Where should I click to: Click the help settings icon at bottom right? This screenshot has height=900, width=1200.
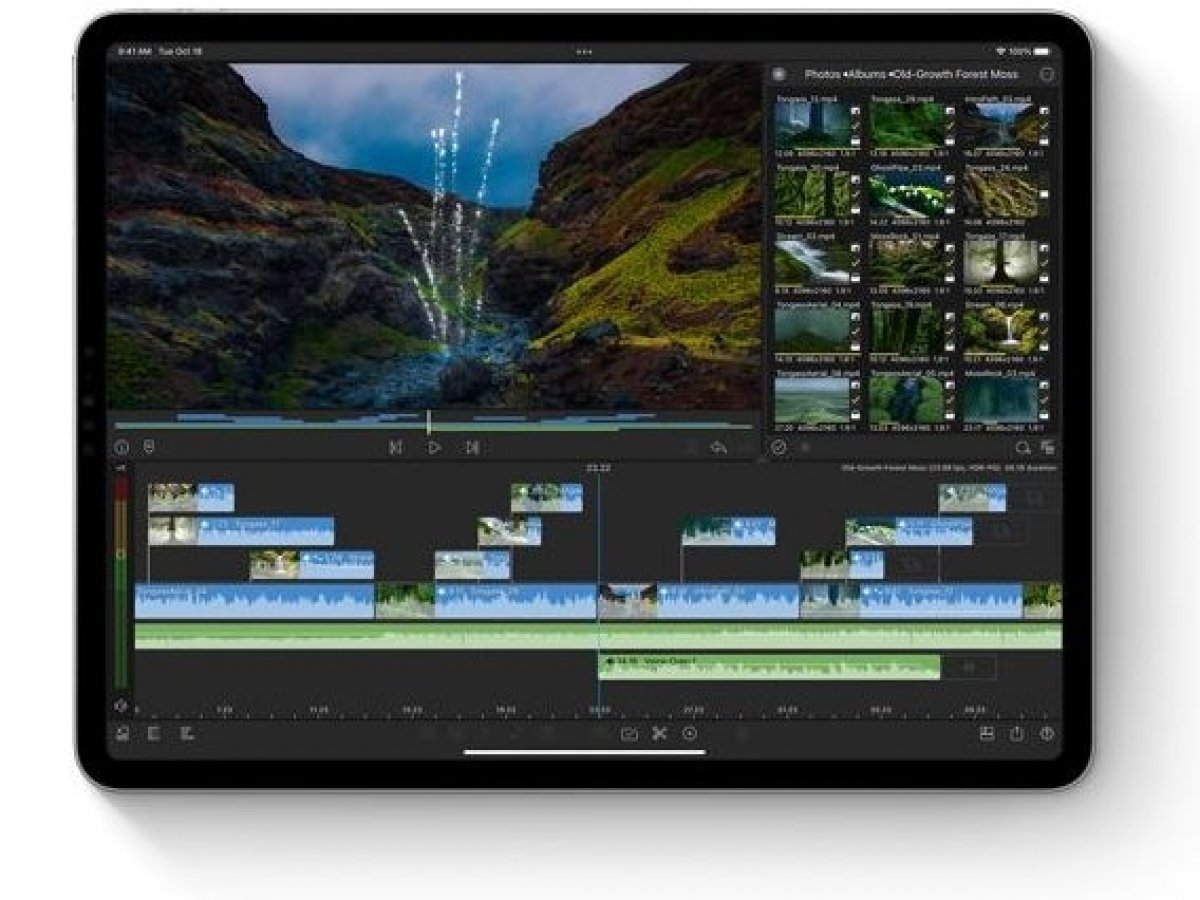click(x=1047, y=733)
